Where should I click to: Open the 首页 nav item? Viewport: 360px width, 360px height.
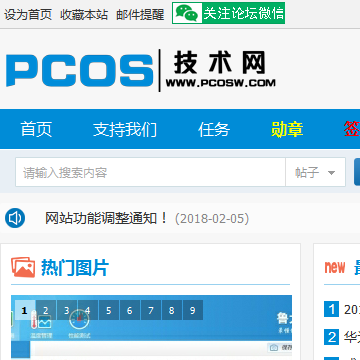point(36,129)
